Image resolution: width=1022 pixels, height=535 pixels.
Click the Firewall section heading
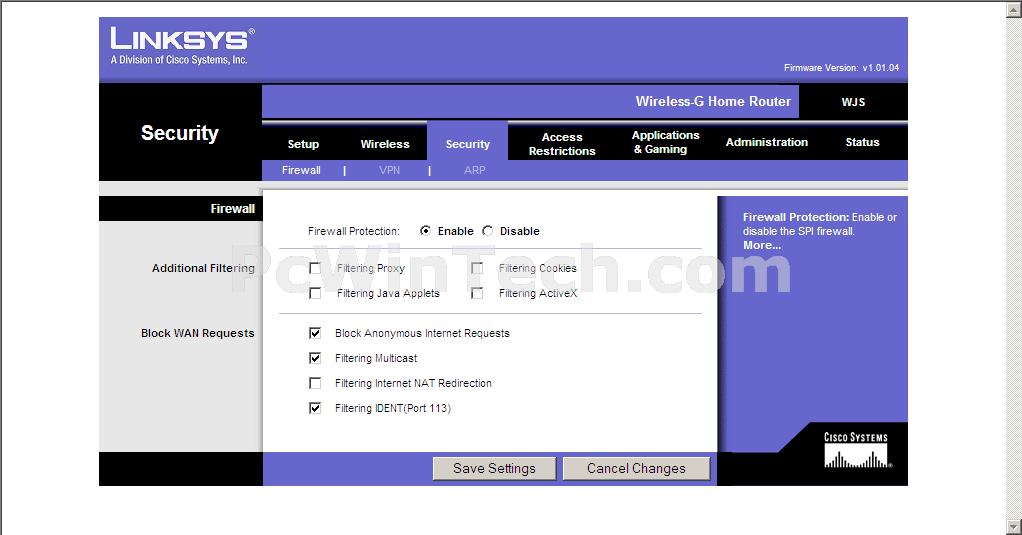[x=232, y=209]
